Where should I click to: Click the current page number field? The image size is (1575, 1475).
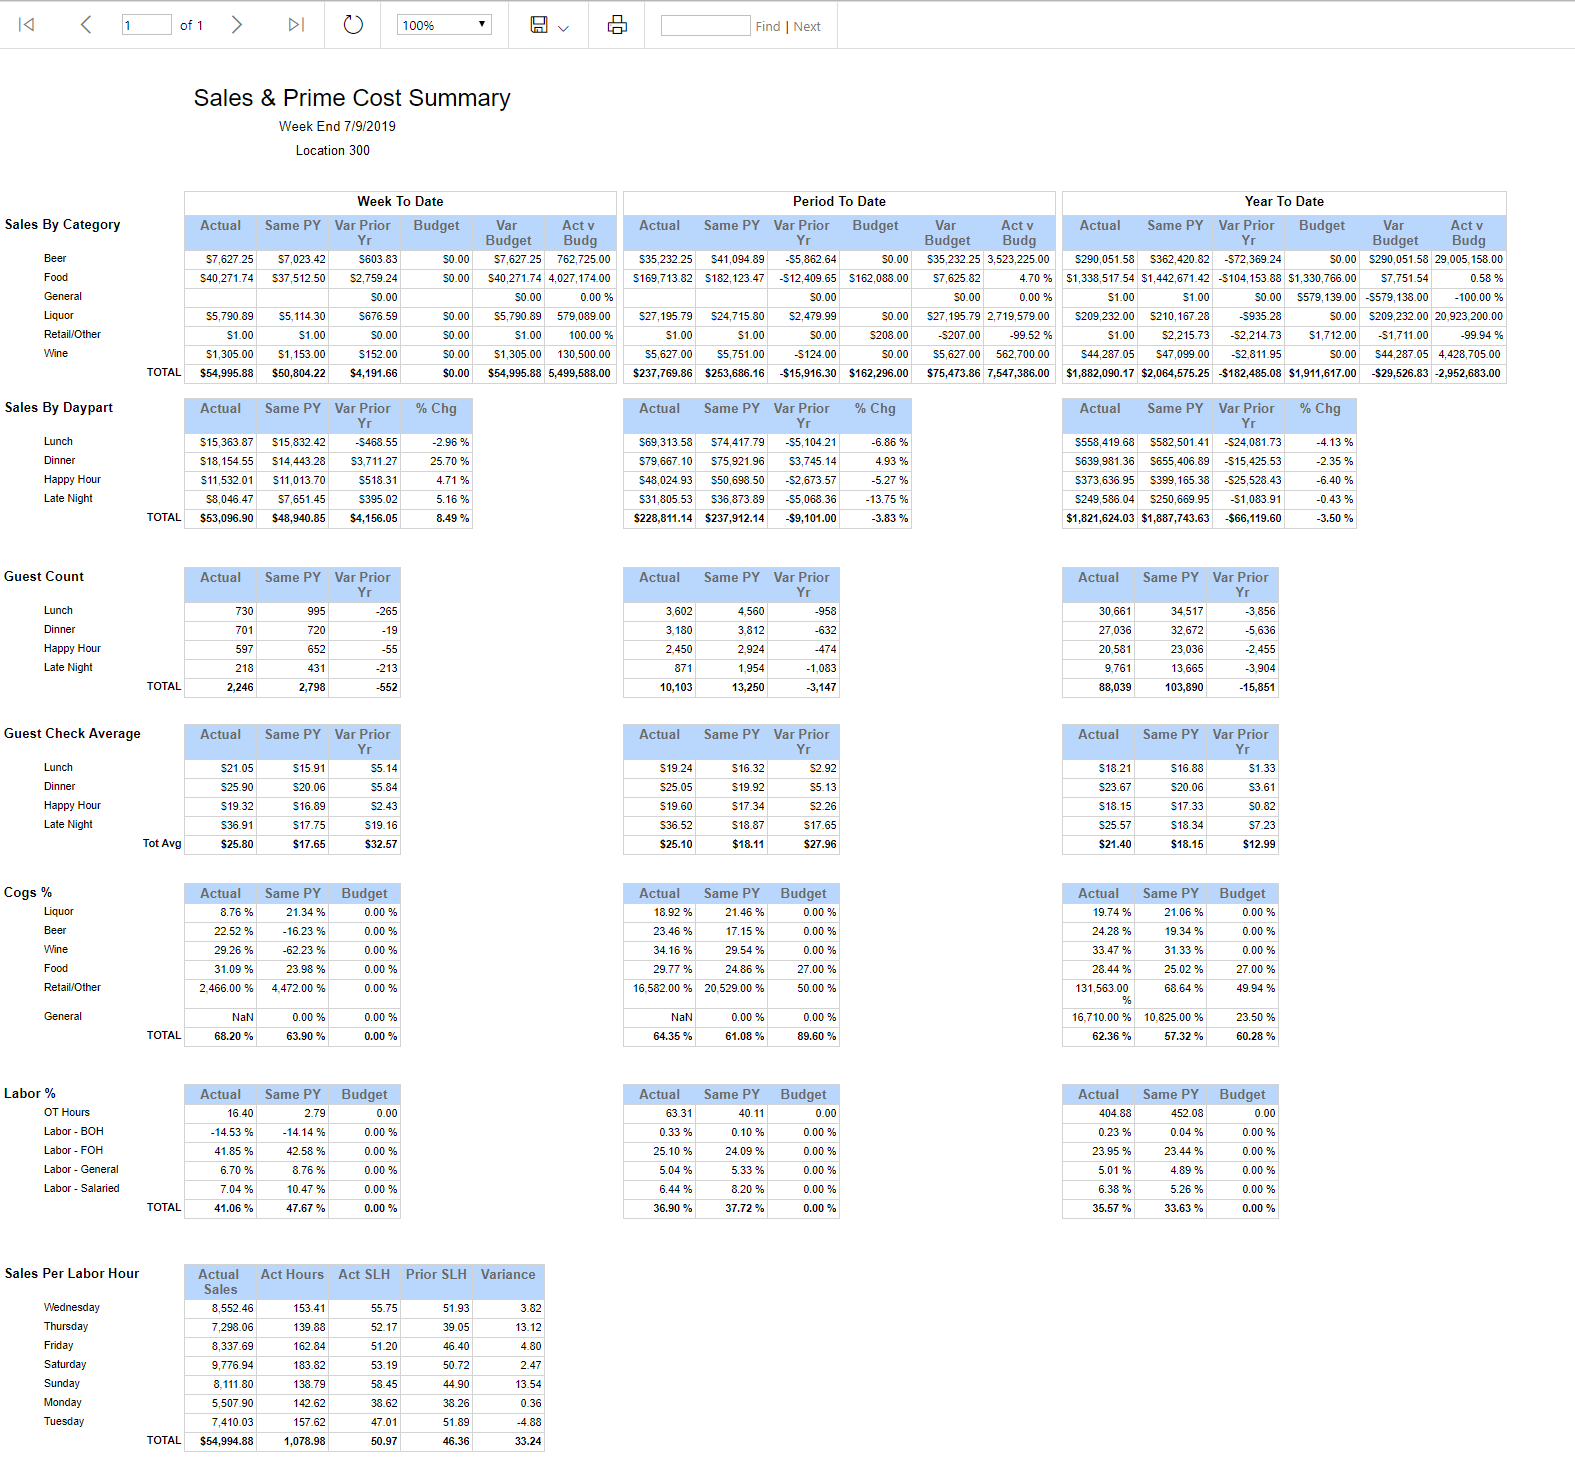(x=146, y=25)
